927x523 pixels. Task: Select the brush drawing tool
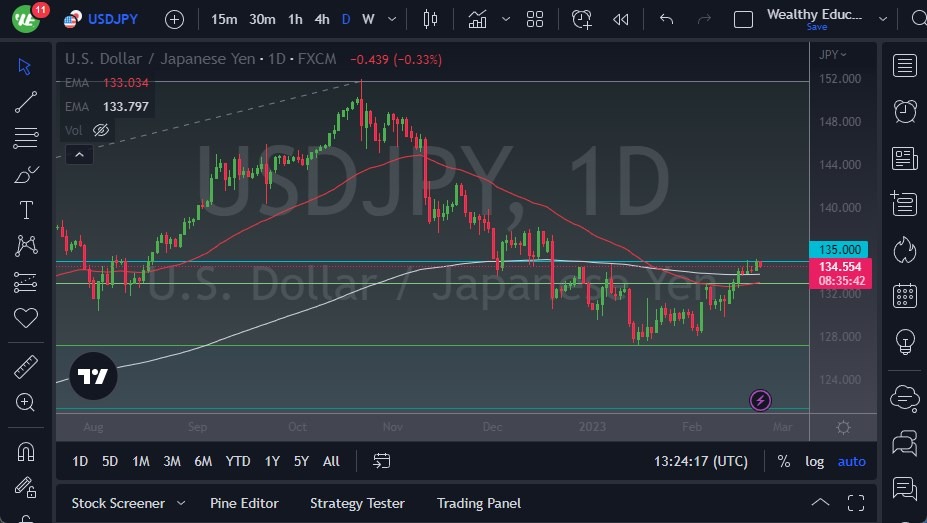(25, 174)
